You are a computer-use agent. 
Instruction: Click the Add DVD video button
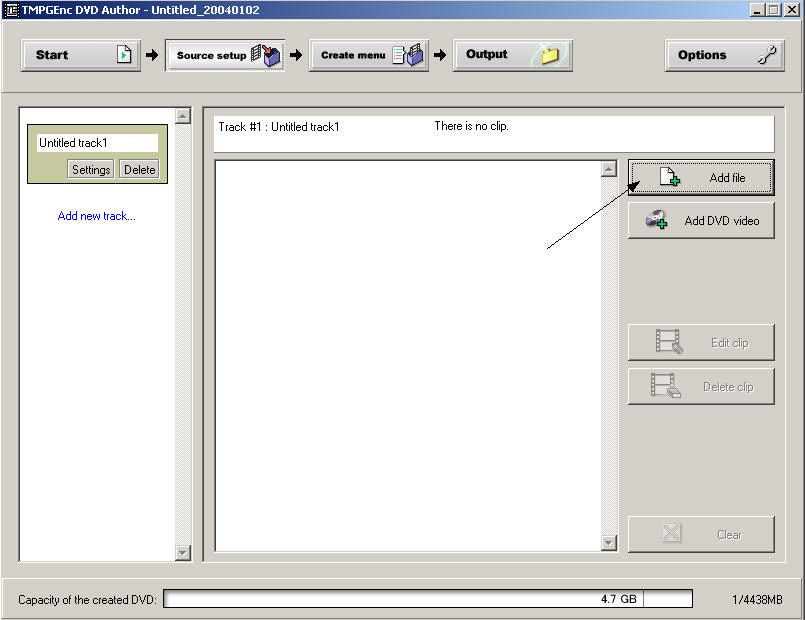[701, 221]
